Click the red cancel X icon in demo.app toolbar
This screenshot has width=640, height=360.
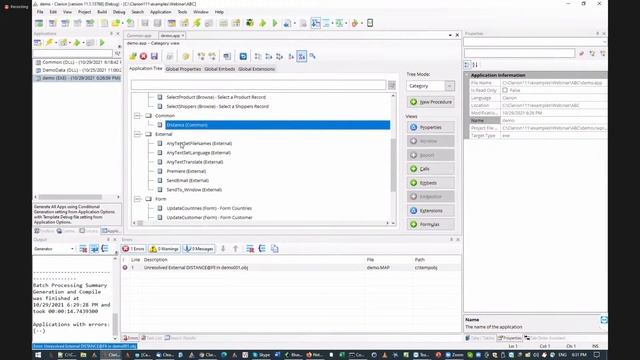tap(143, 56)
